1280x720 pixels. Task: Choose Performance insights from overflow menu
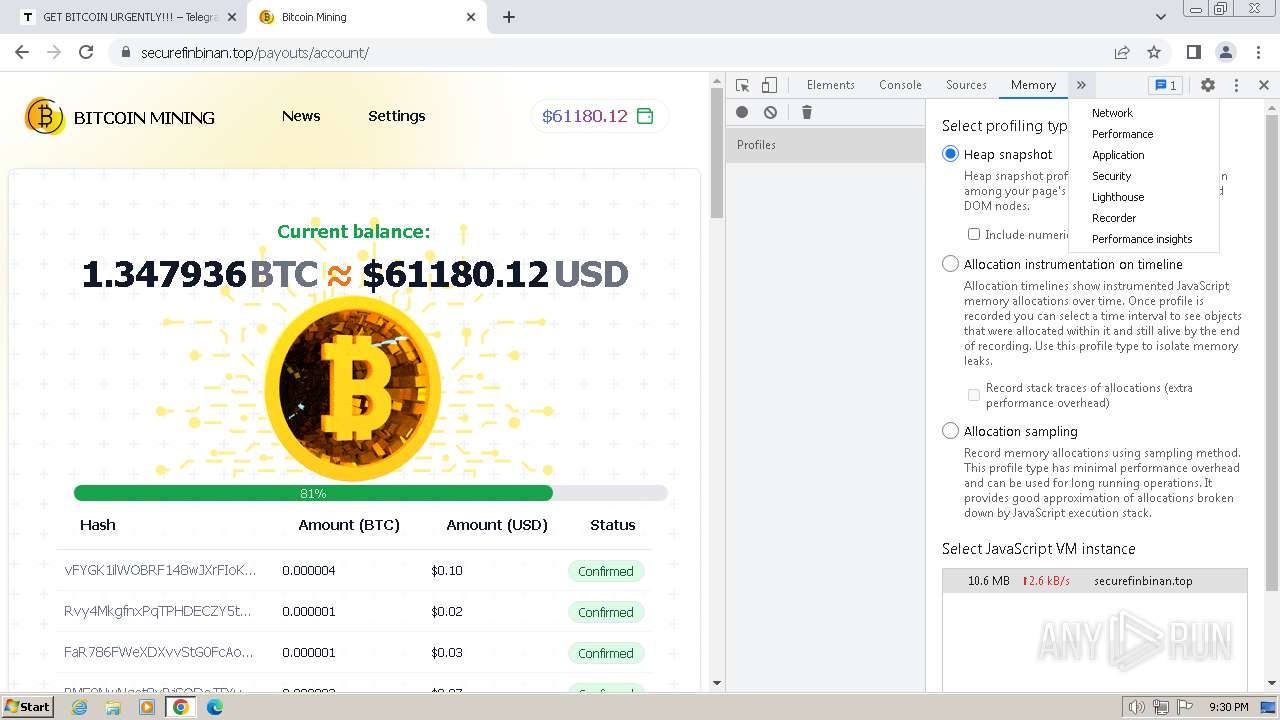tap(1144, 239)
